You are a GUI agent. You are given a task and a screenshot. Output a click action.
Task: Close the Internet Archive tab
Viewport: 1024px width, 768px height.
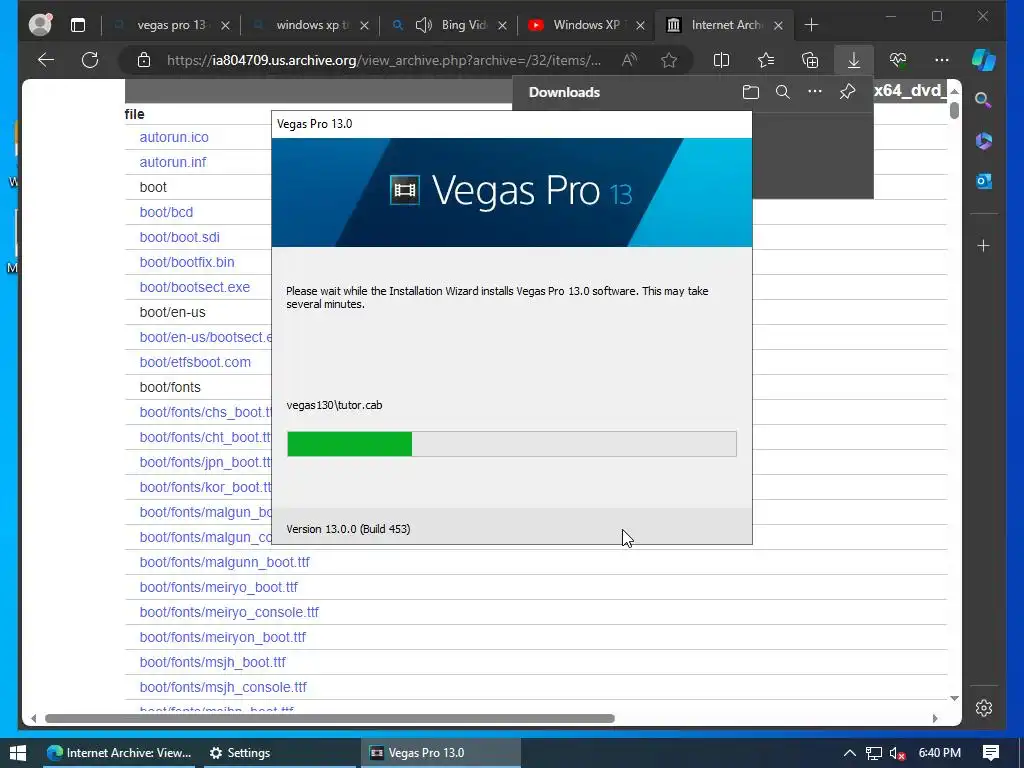(778, 25)
